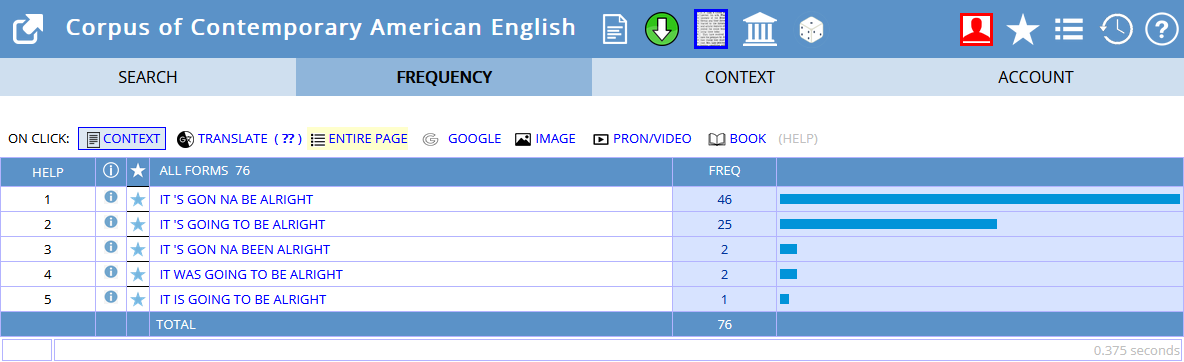Click the (??) translate language link

click(288, 139)
